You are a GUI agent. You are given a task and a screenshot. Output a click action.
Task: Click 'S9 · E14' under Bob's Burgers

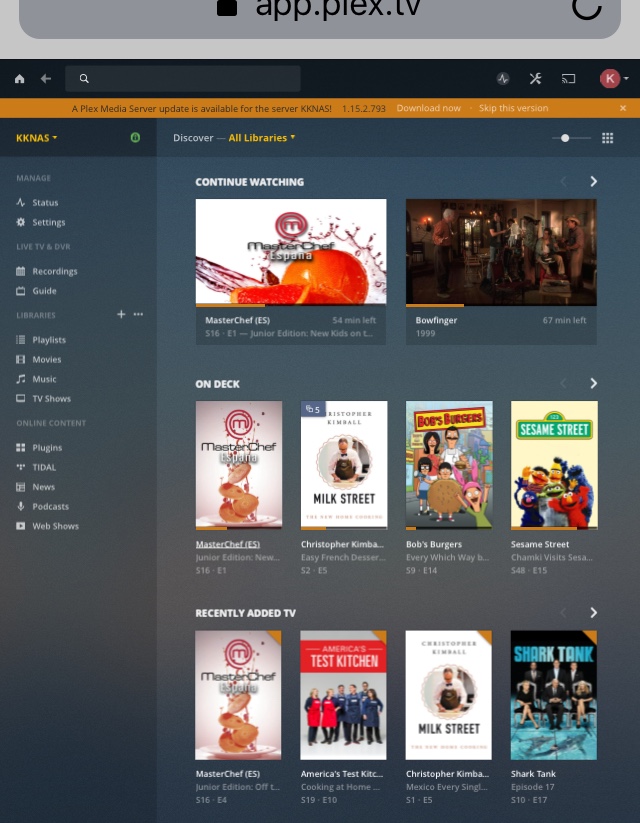[421, 571]
